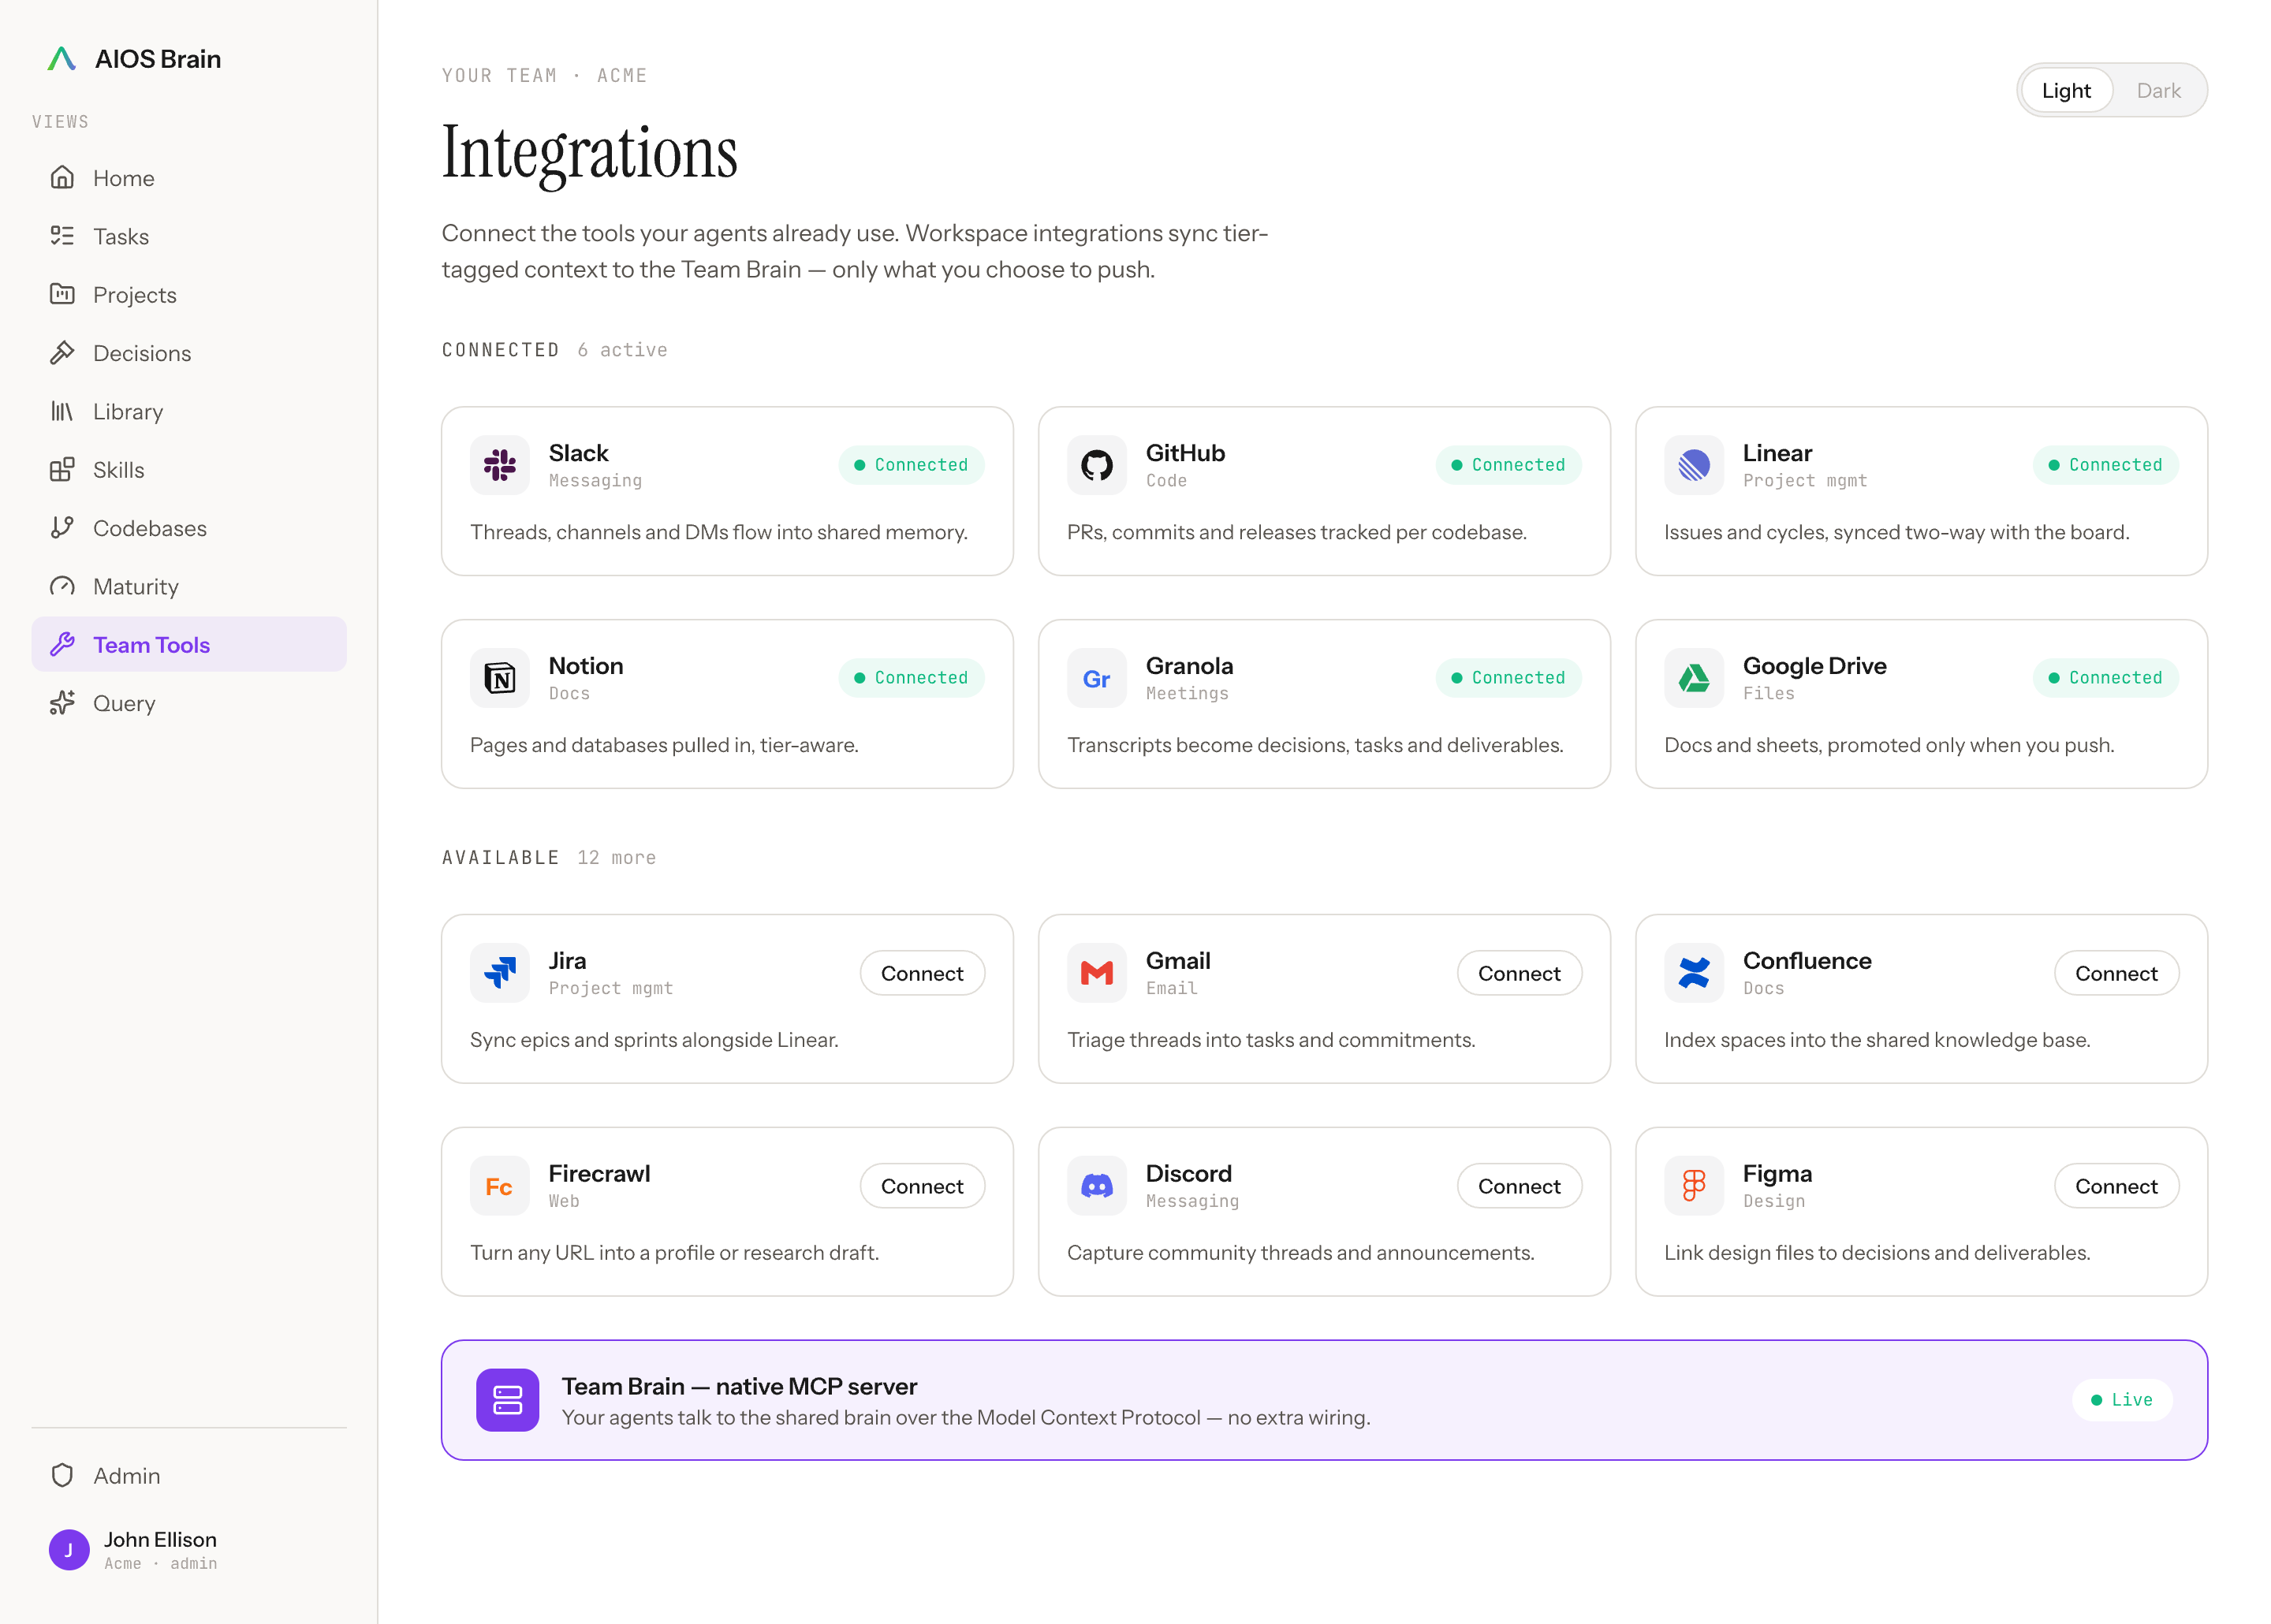Click the Team Tools wrench icon
This screenshot has width=2271, height=1624.
62,644
